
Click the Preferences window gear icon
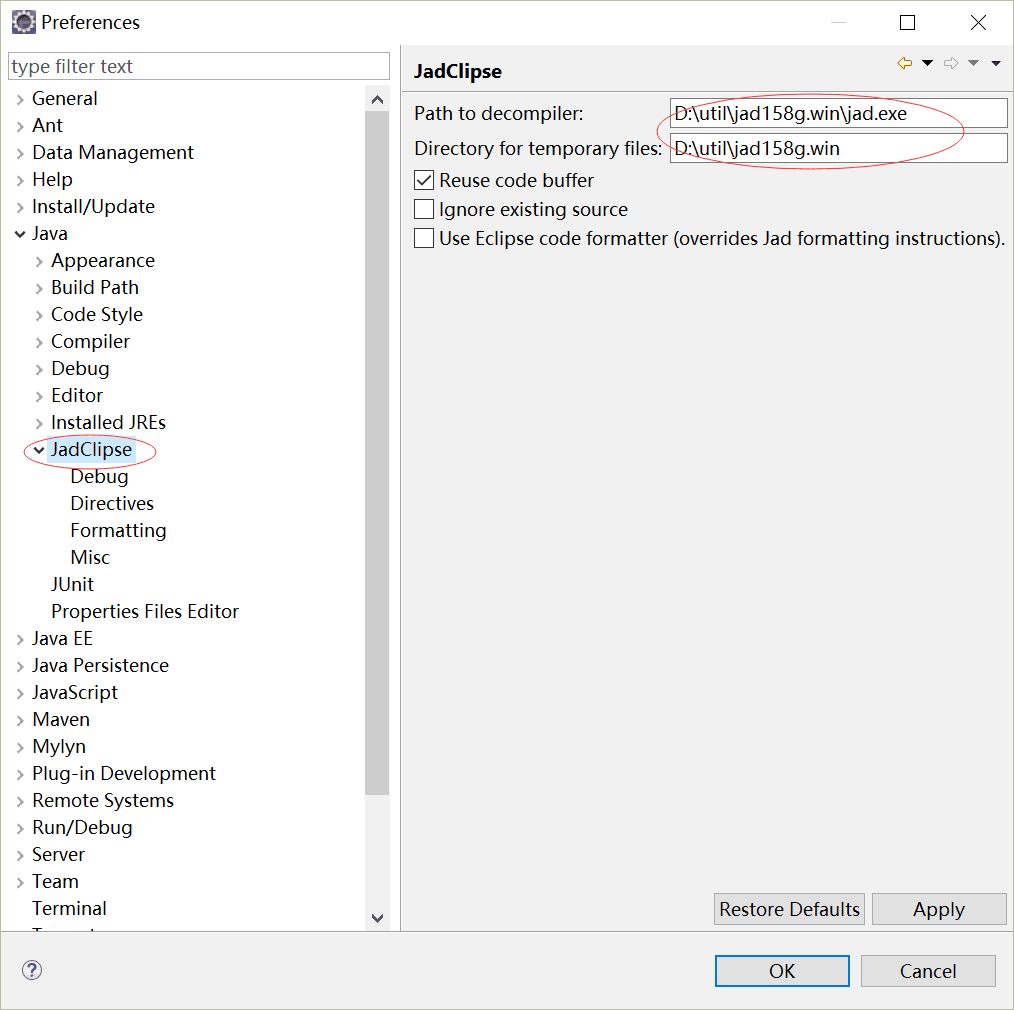click(23, 22)
